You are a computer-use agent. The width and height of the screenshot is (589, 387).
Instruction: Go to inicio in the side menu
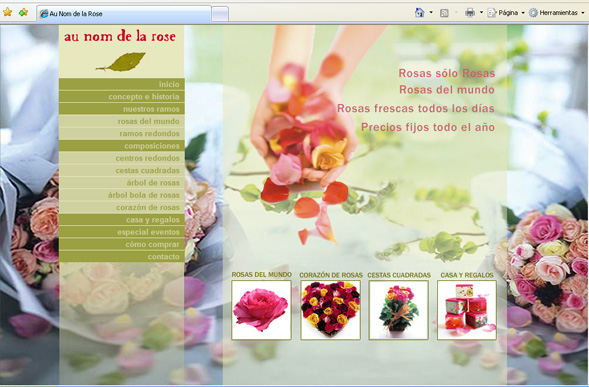[x=122, y=84]
